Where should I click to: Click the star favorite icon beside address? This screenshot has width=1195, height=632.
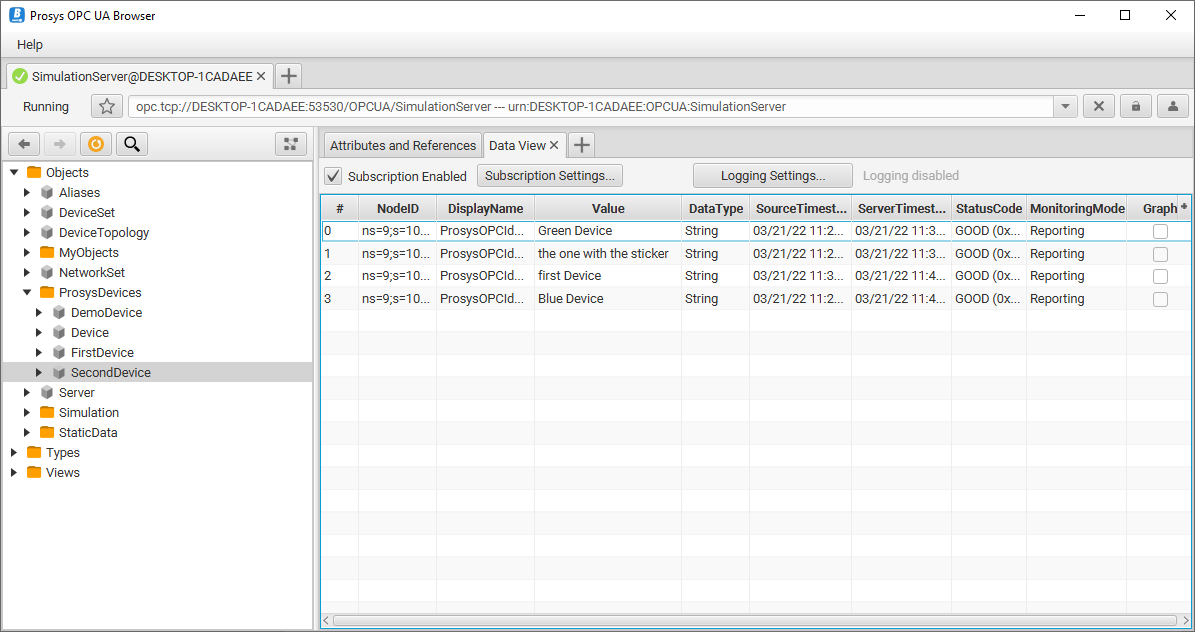pos(107,107)
